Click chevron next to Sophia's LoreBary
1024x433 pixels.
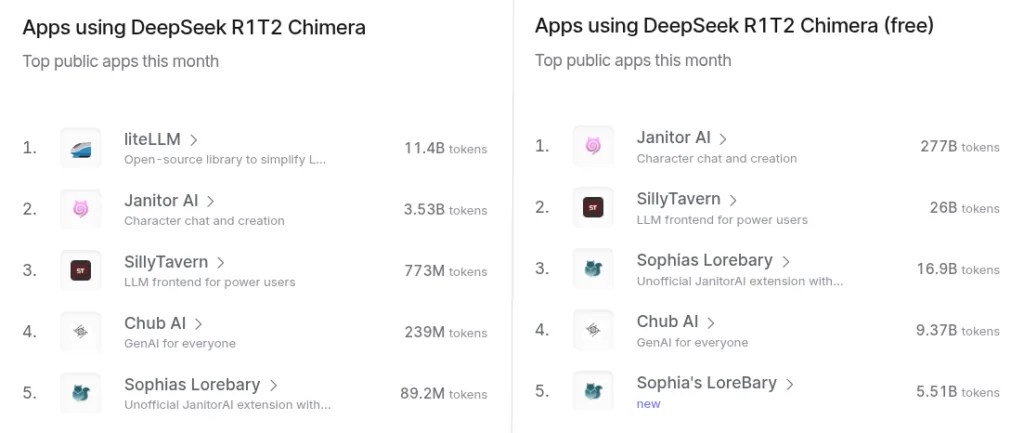click(x=790, y=384)
